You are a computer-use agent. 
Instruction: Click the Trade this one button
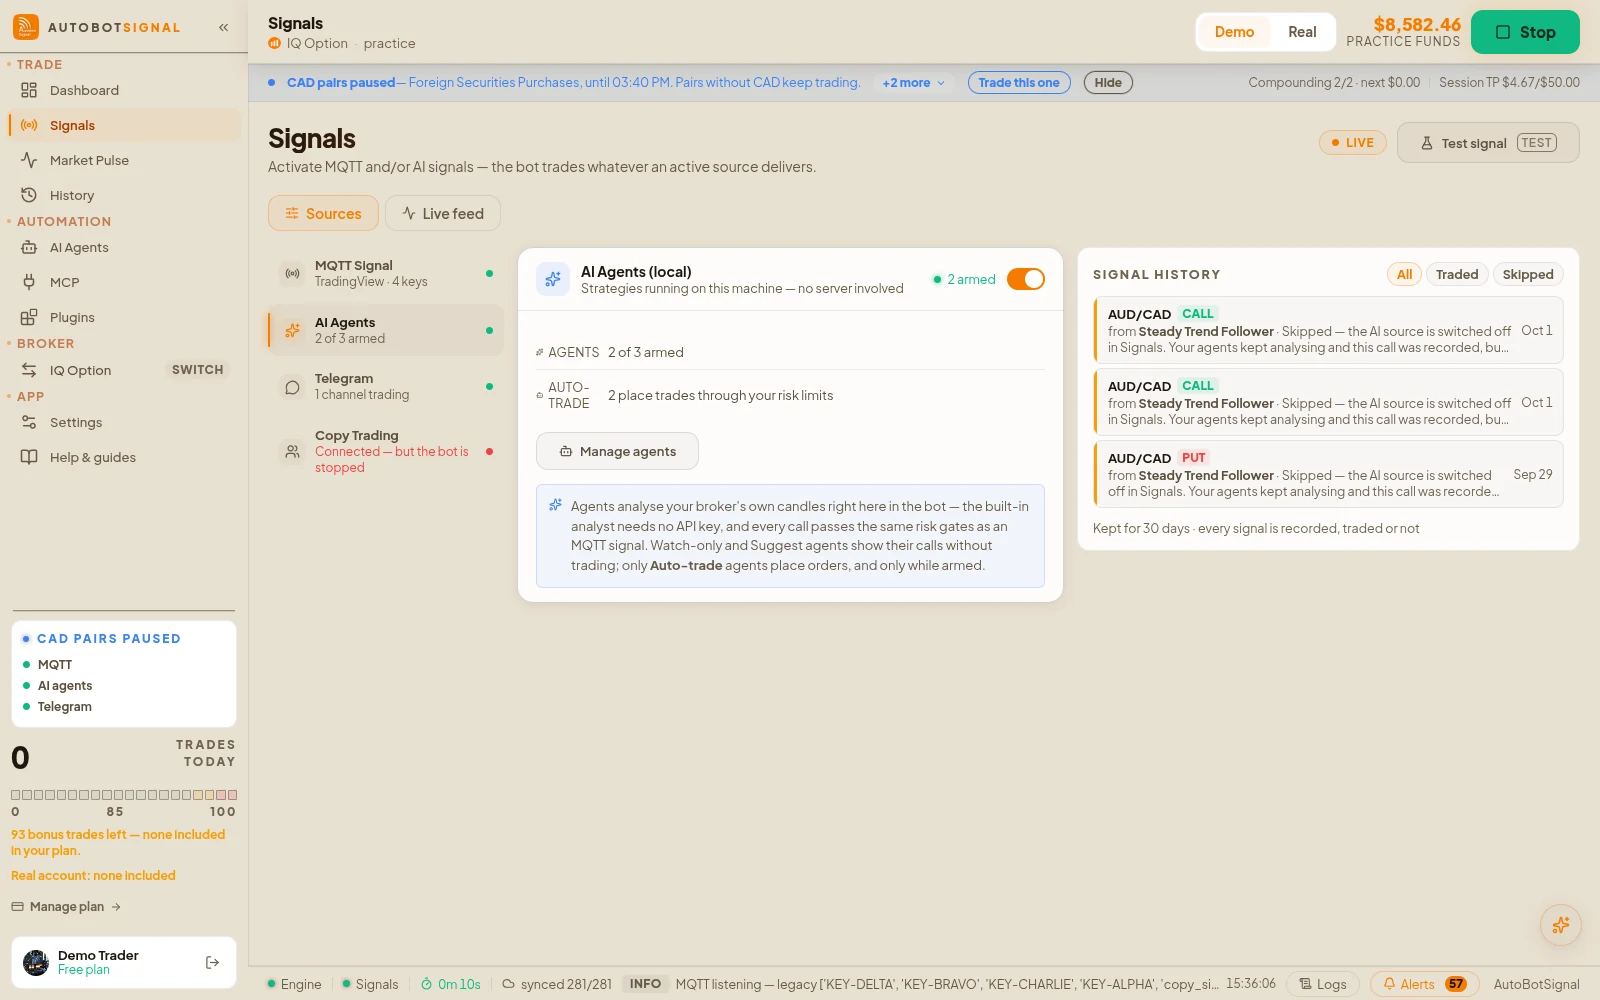point(1019,83)
